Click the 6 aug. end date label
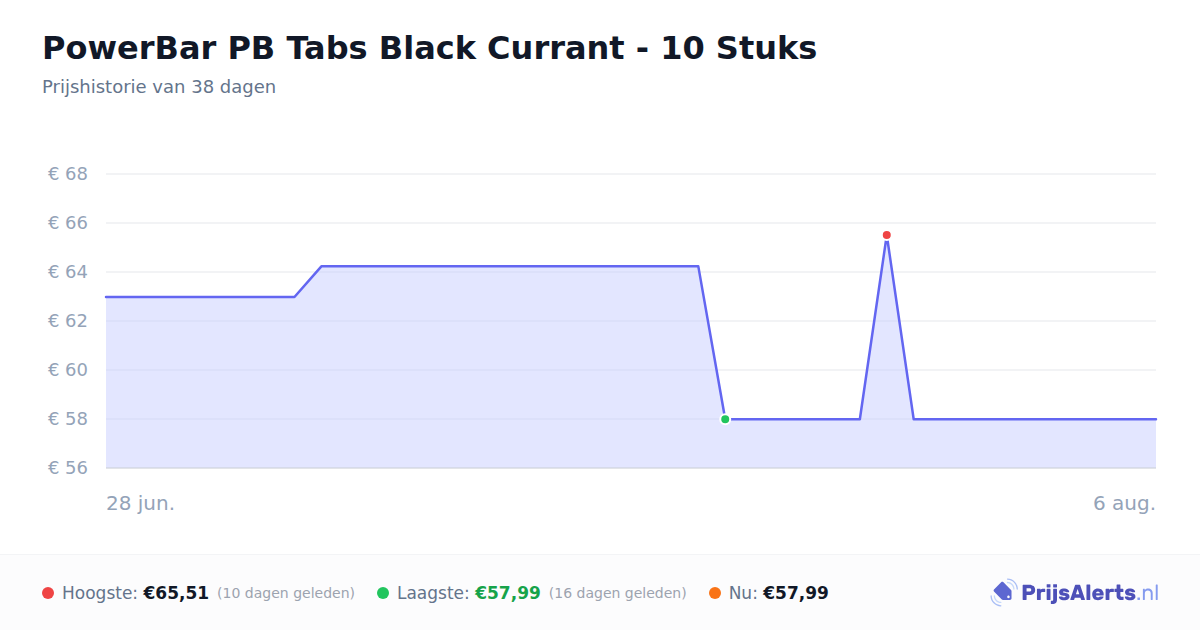This screenshot has height=630, width=1200. pos(1124,503)
